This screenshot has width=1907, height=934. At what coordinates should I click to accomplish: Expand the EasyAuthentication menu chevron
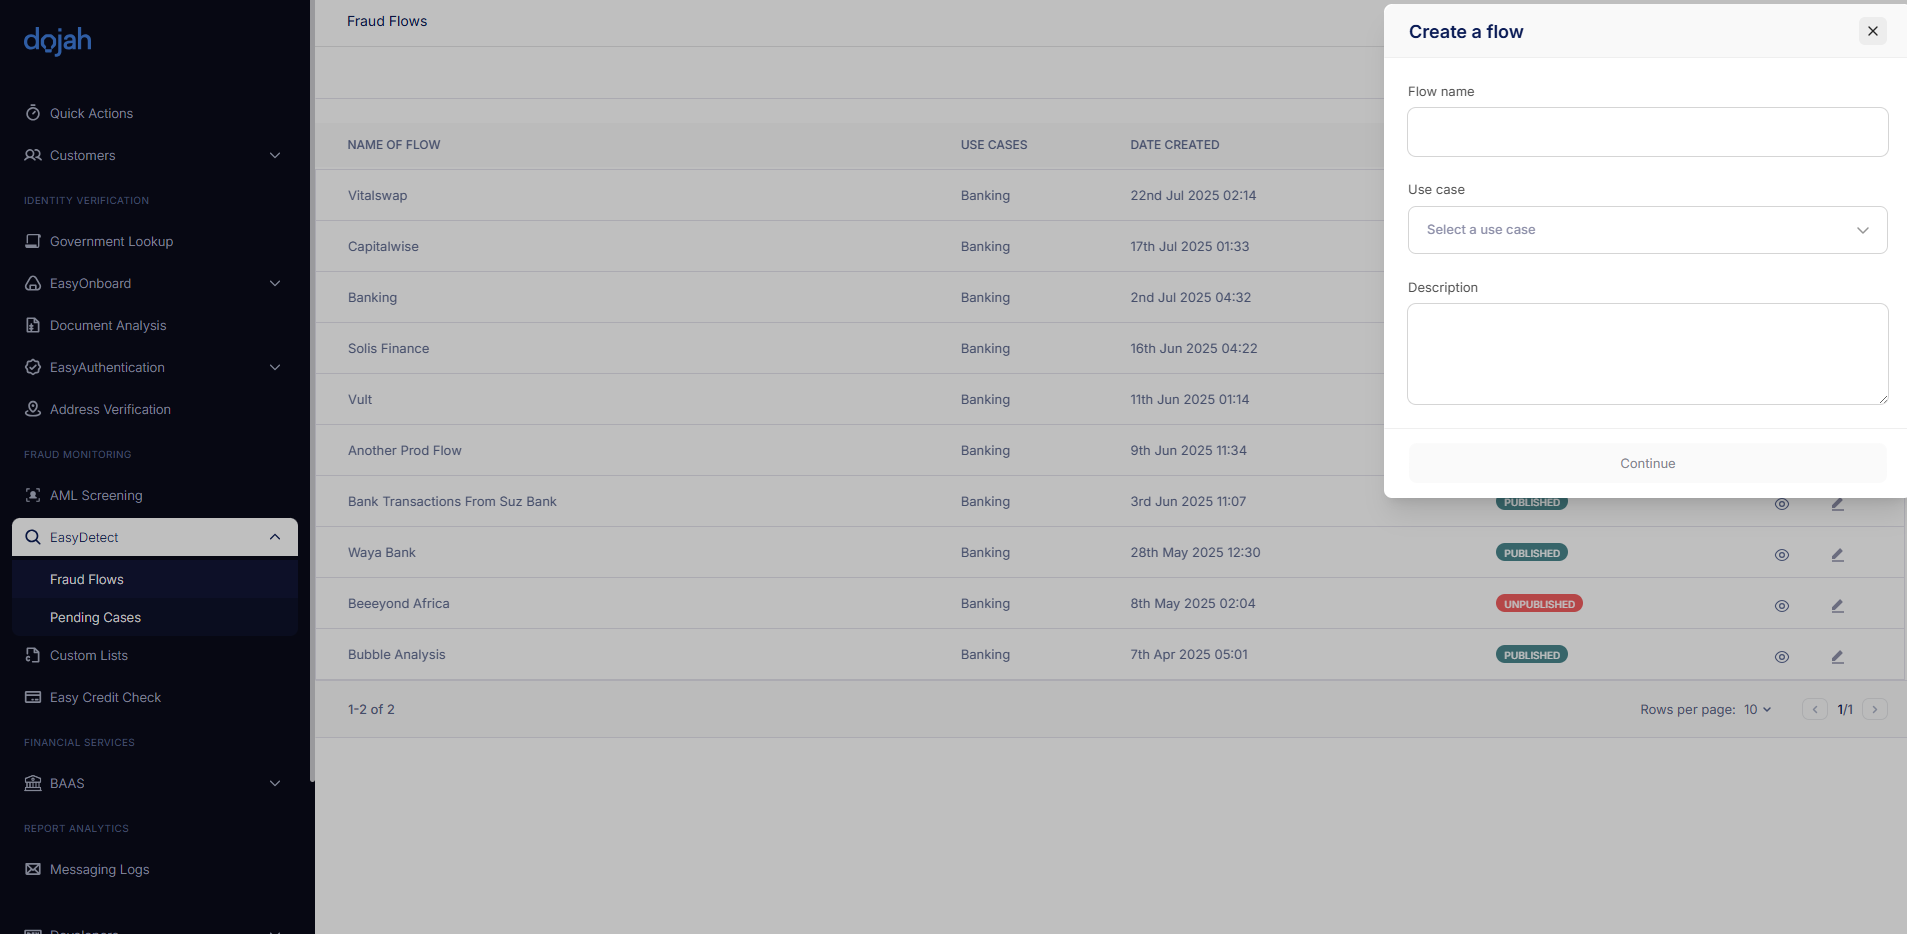275,367
